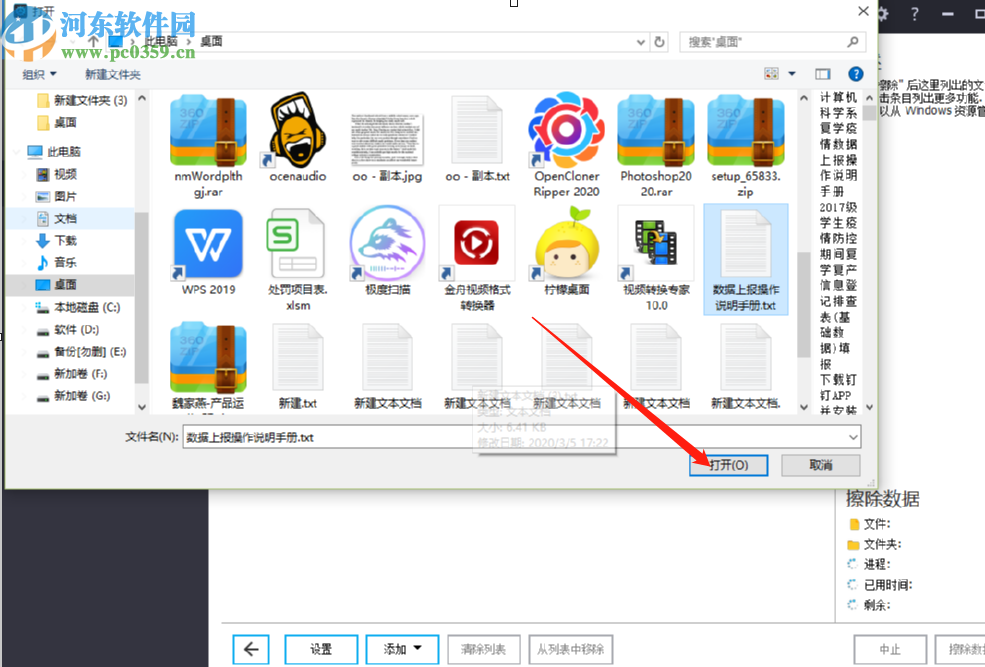Toggle the preview pane icon
Image resolution: width=985 pixels, height=667 pixels.
point(822,74)
